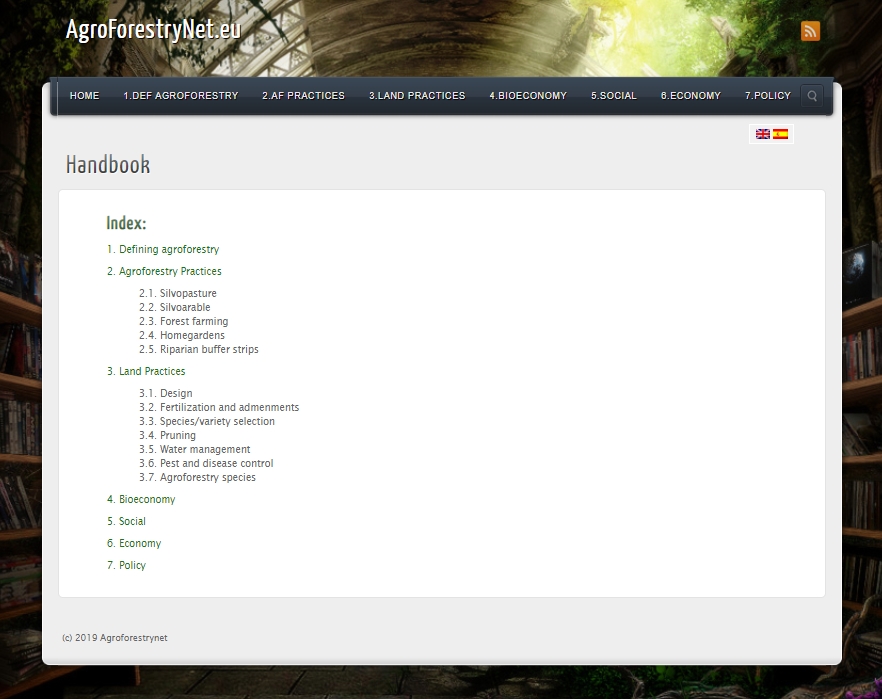Open the 2.3. Forest farming entry
882x699 pixels.
(x=183, y=321)
